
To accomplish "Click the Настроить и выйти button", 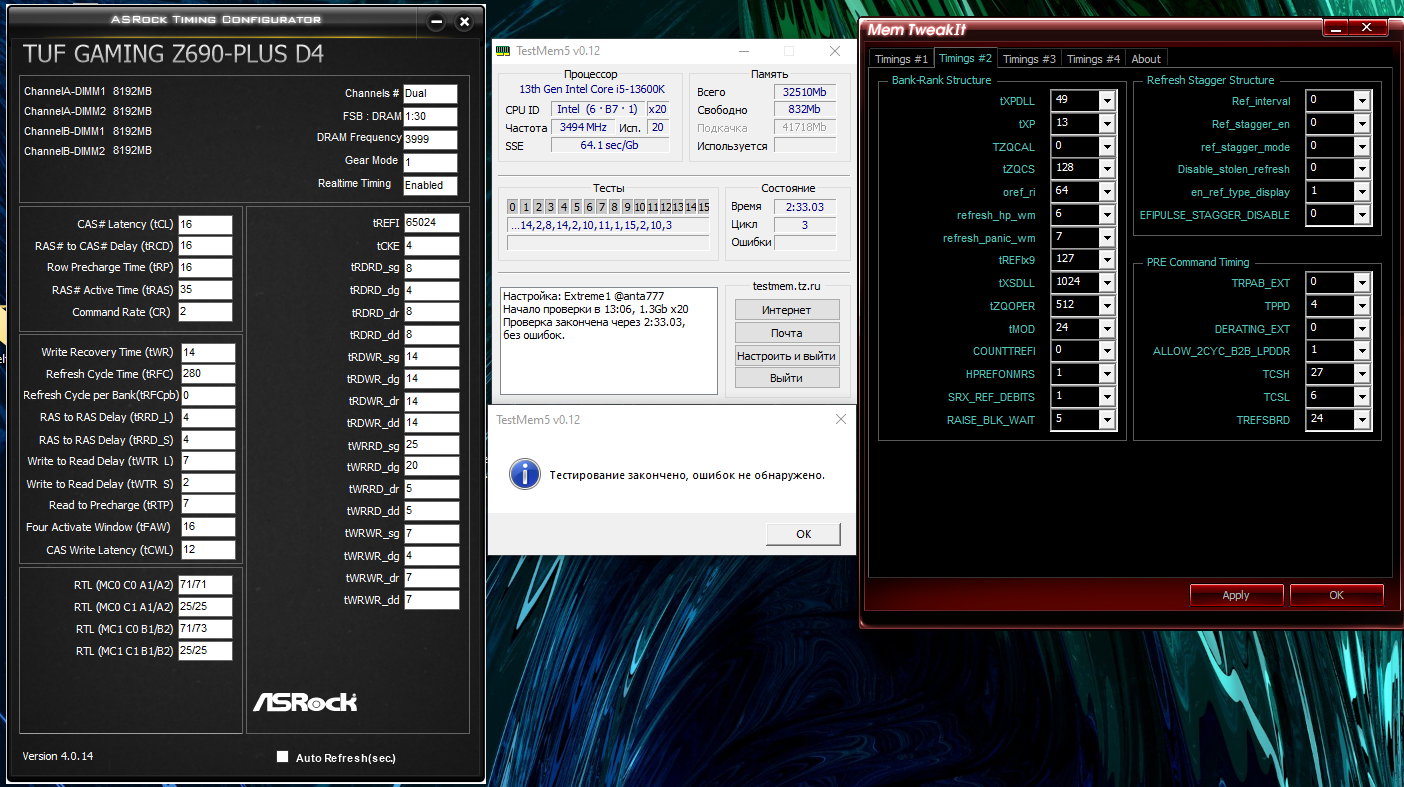I will click(786, 356).
